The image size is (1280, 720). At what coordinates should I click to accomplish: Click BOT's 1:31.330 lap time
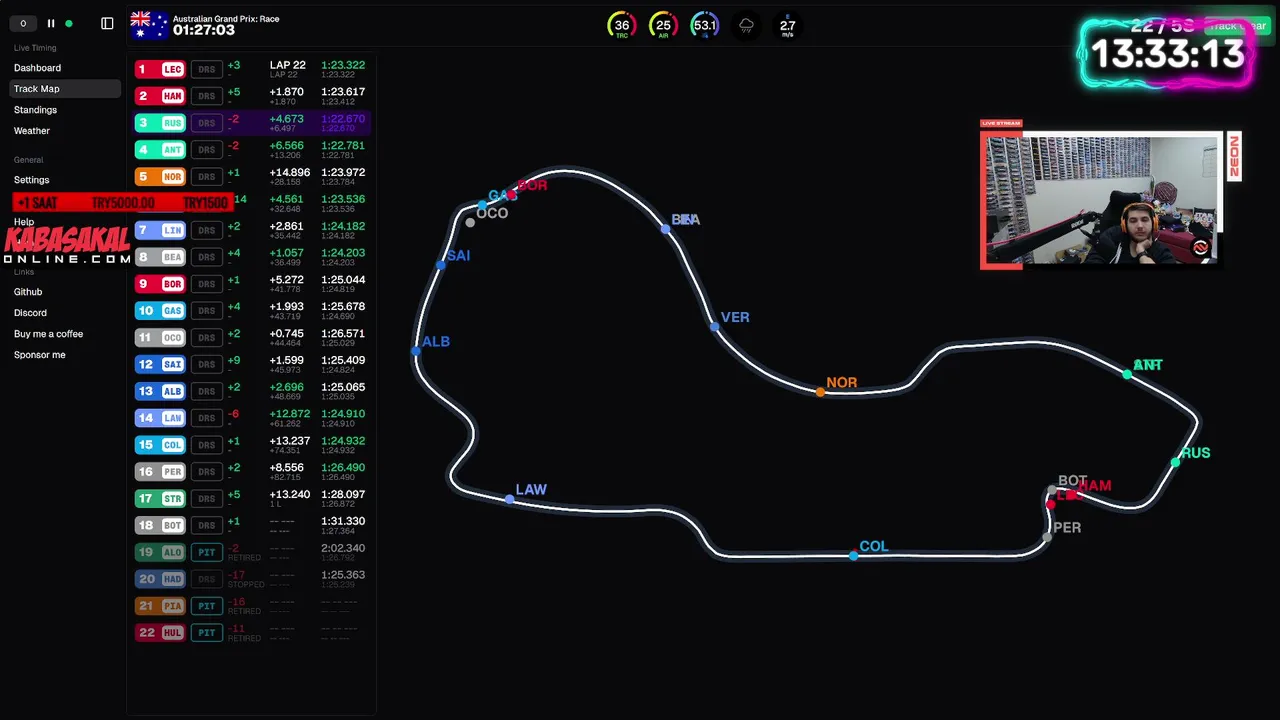click(x=343, y=521)
